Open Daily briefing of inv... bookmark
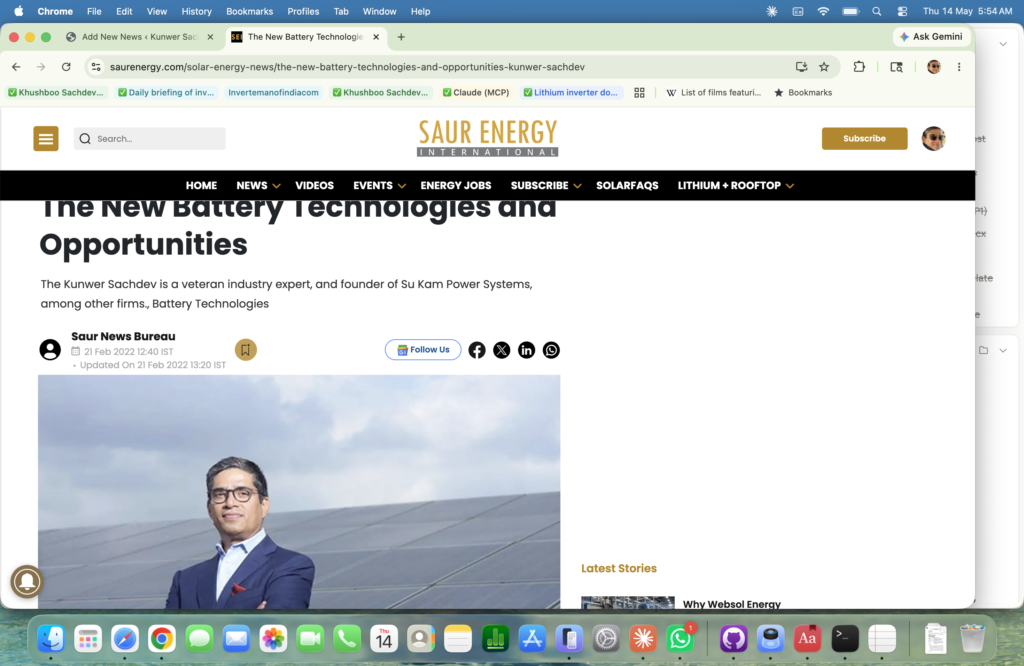This screenshot has width=1024, height=666. point(166,93)
